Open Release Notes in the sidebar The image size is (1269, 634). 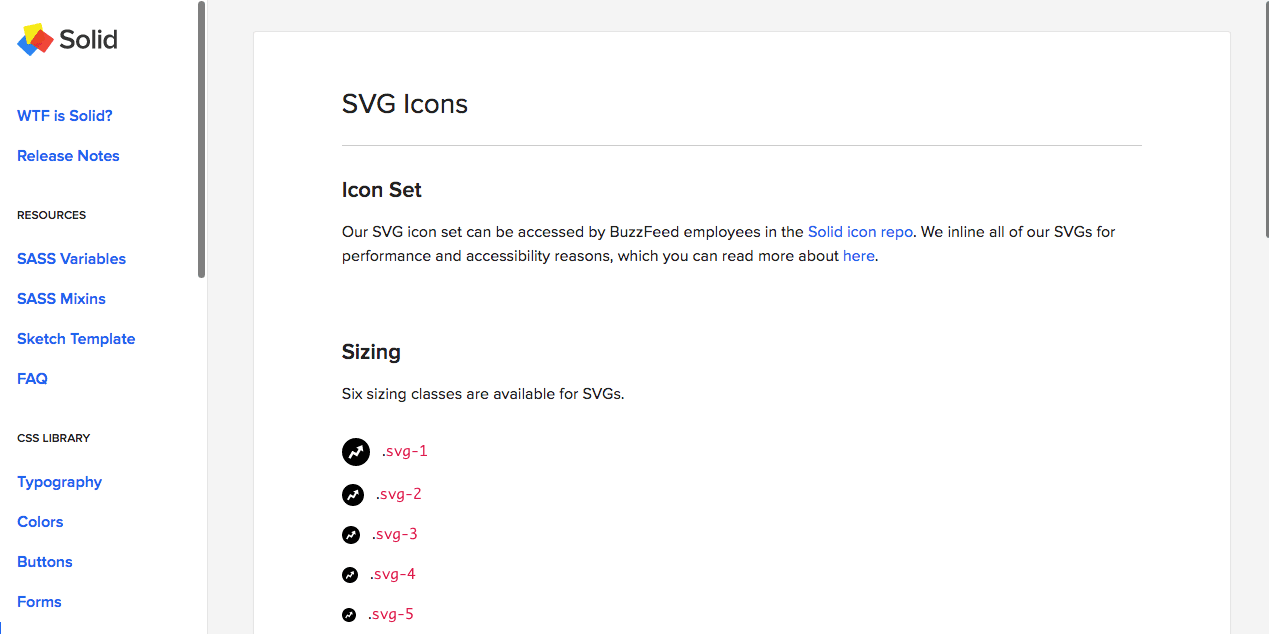tap(68, 156)
